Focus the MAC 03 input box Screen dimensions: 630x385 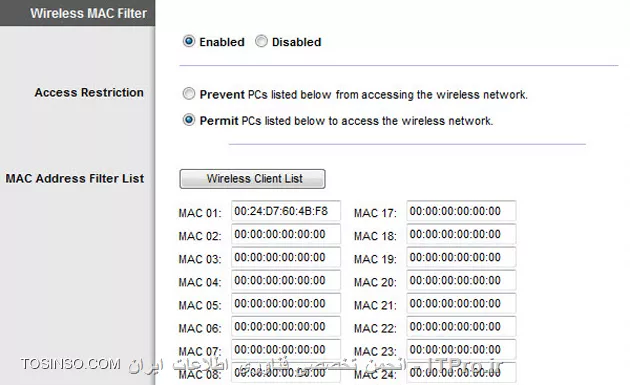pyautogui.click(x=286, y=257)
